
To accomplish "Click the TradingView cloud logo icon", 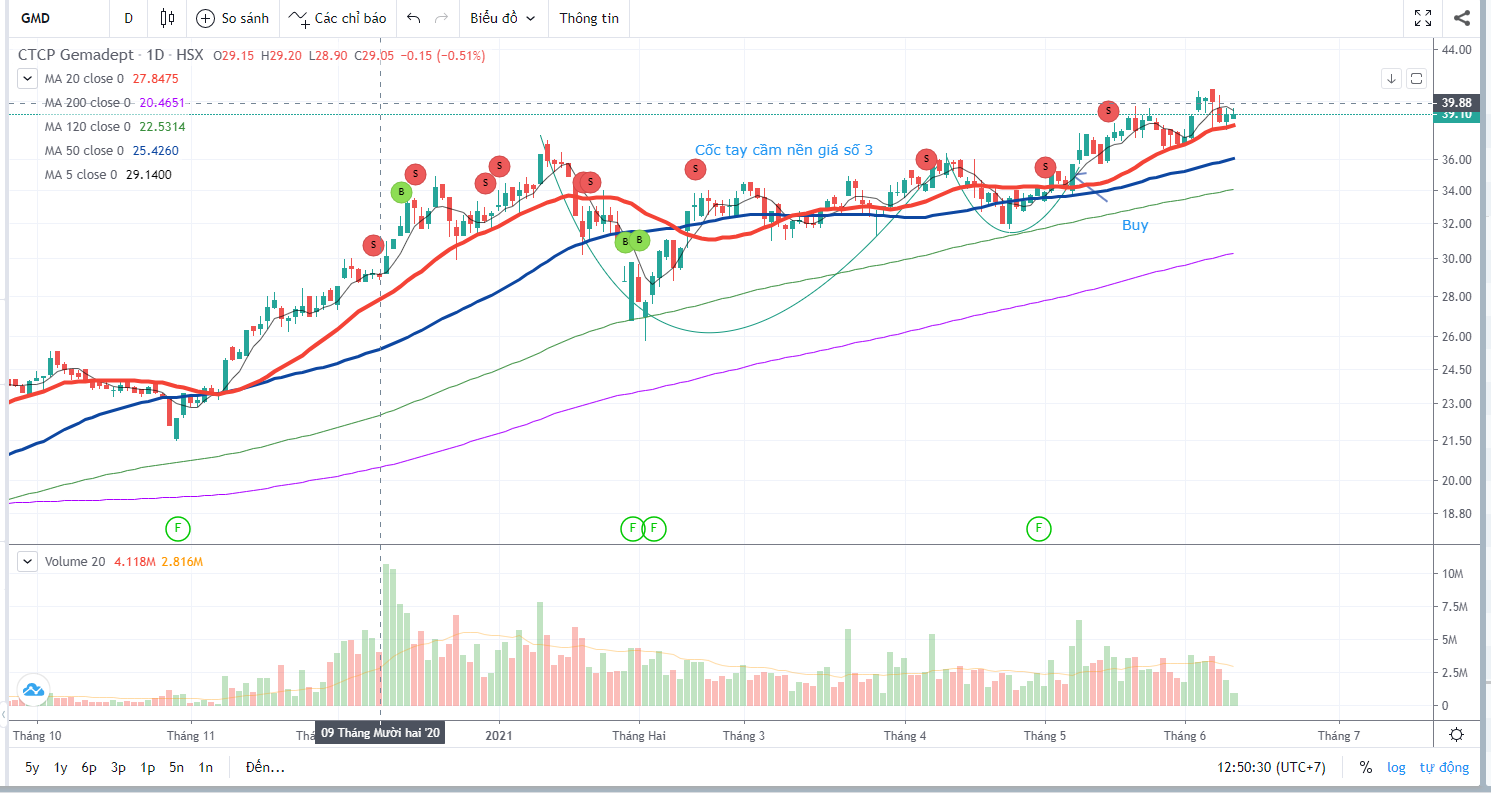I will (x=32, y=690).
